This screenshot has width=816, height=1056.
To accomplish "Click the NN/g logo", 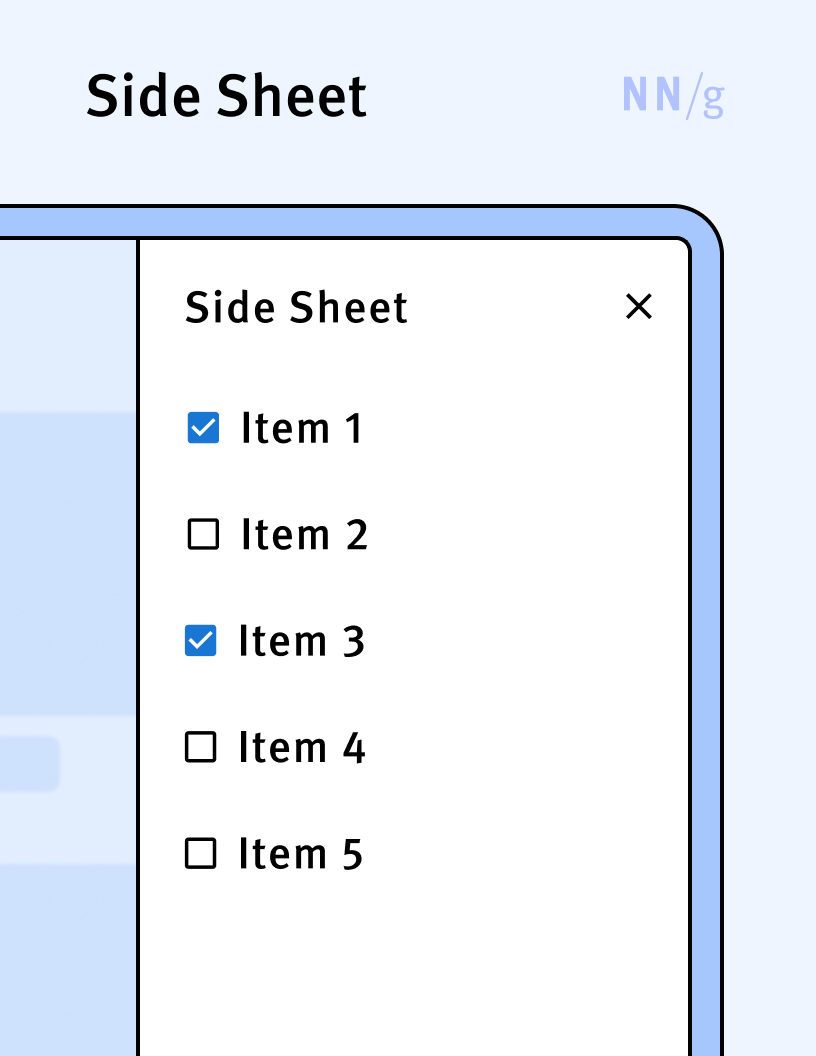I will 673,96.
